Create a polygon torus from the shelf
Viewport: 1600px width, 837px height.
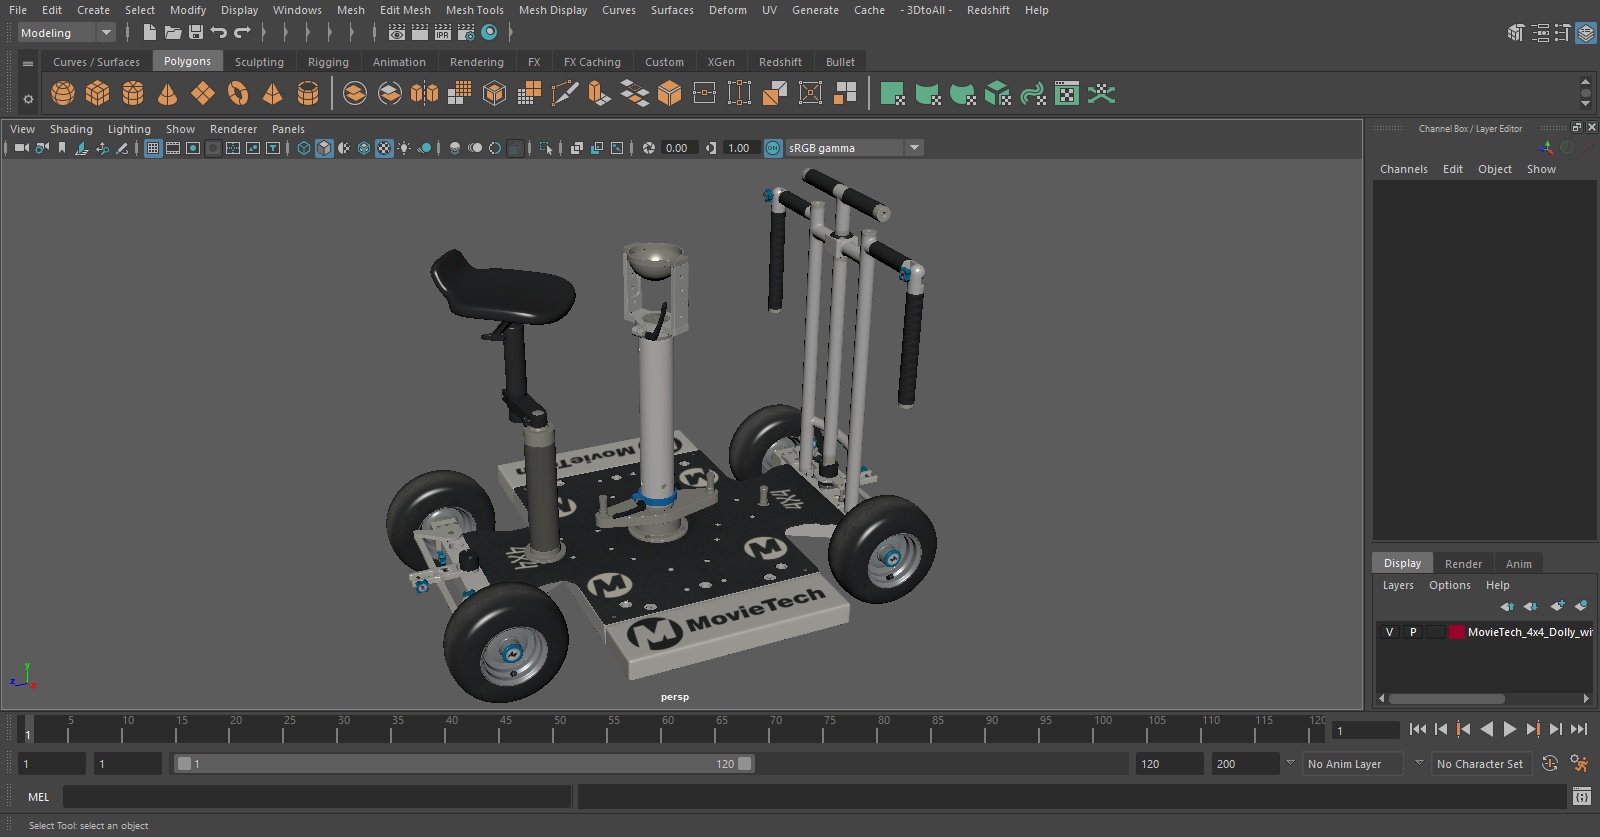pos(238,94)
